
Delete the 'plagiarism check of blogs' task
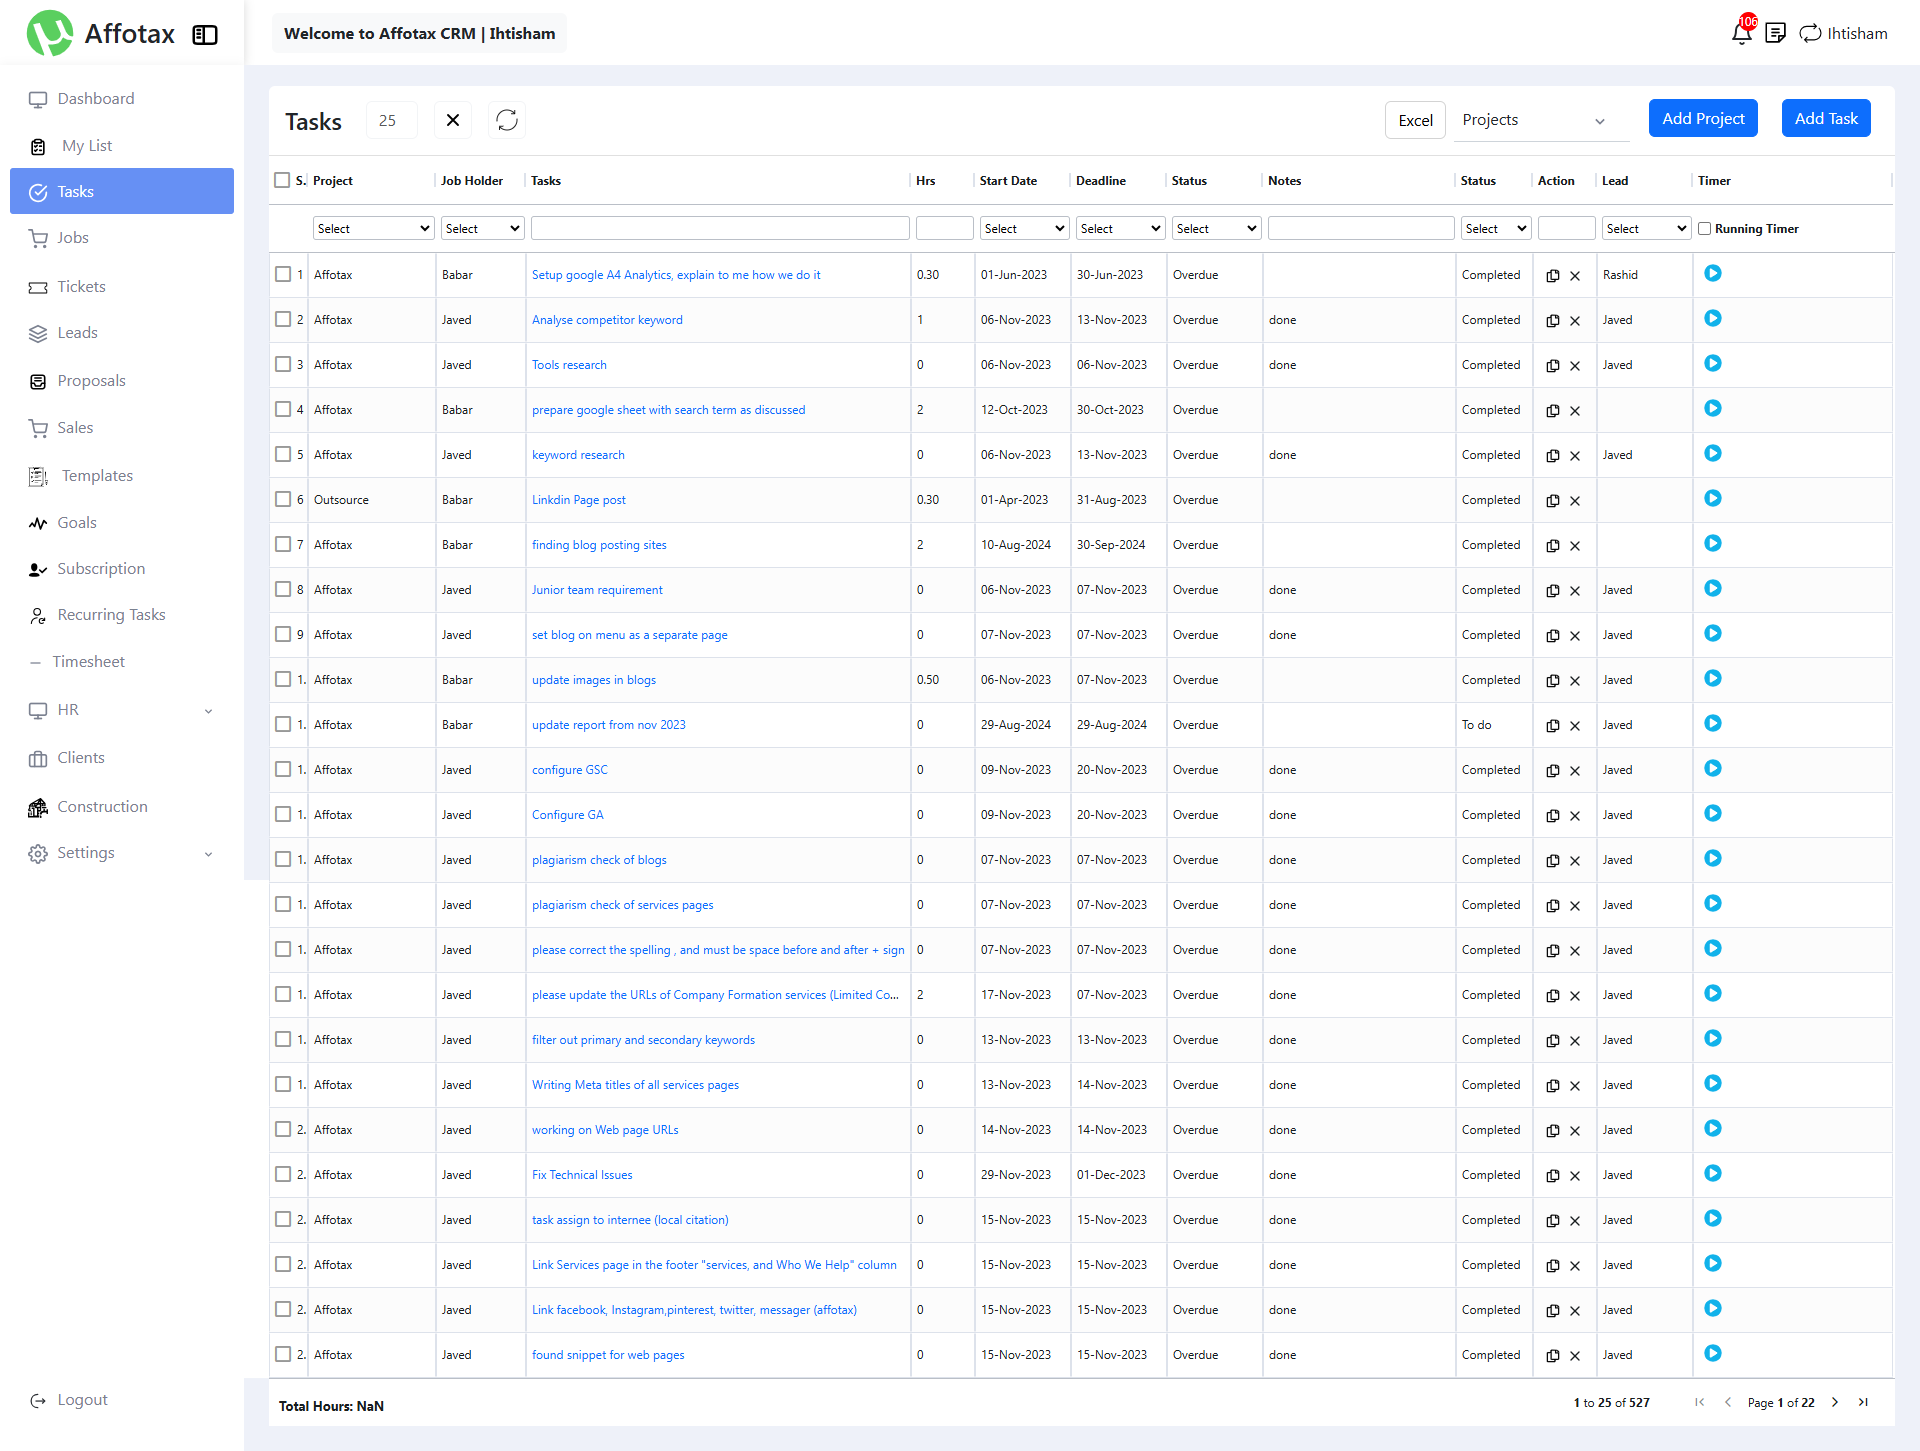[1575, 861]
